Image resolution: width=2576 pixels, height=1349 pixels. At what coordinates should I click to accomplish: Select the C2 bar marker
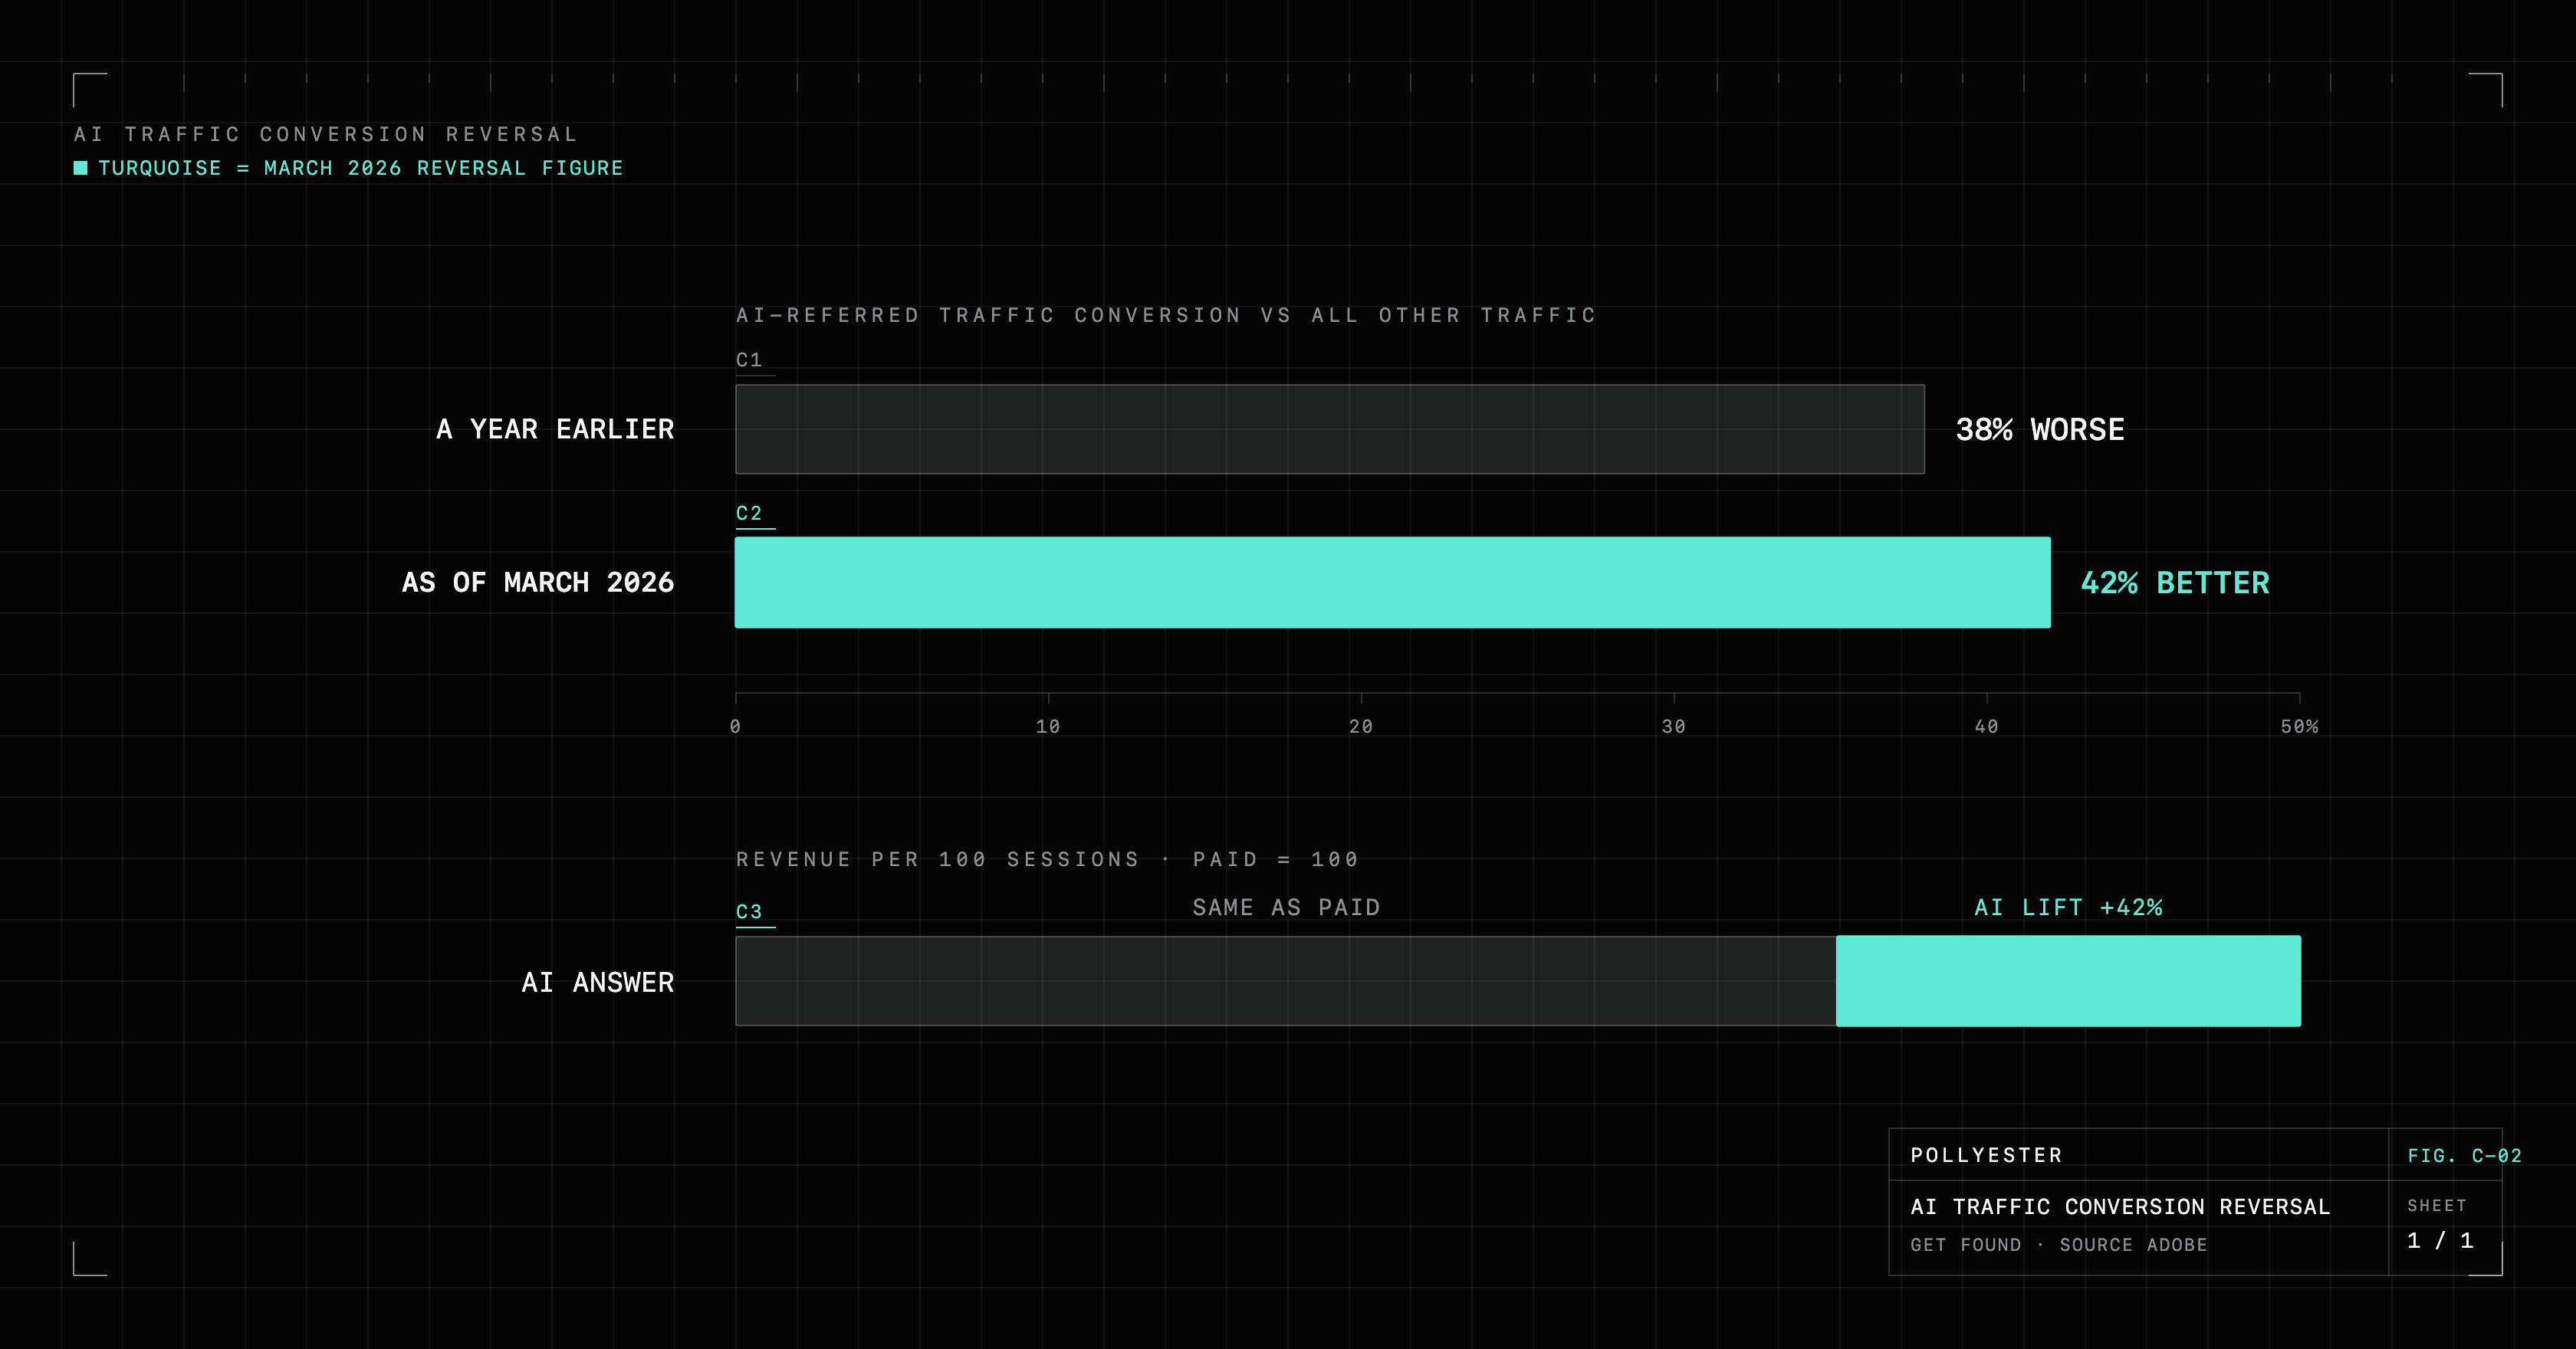pyautogui.click(x=749, y=513)
